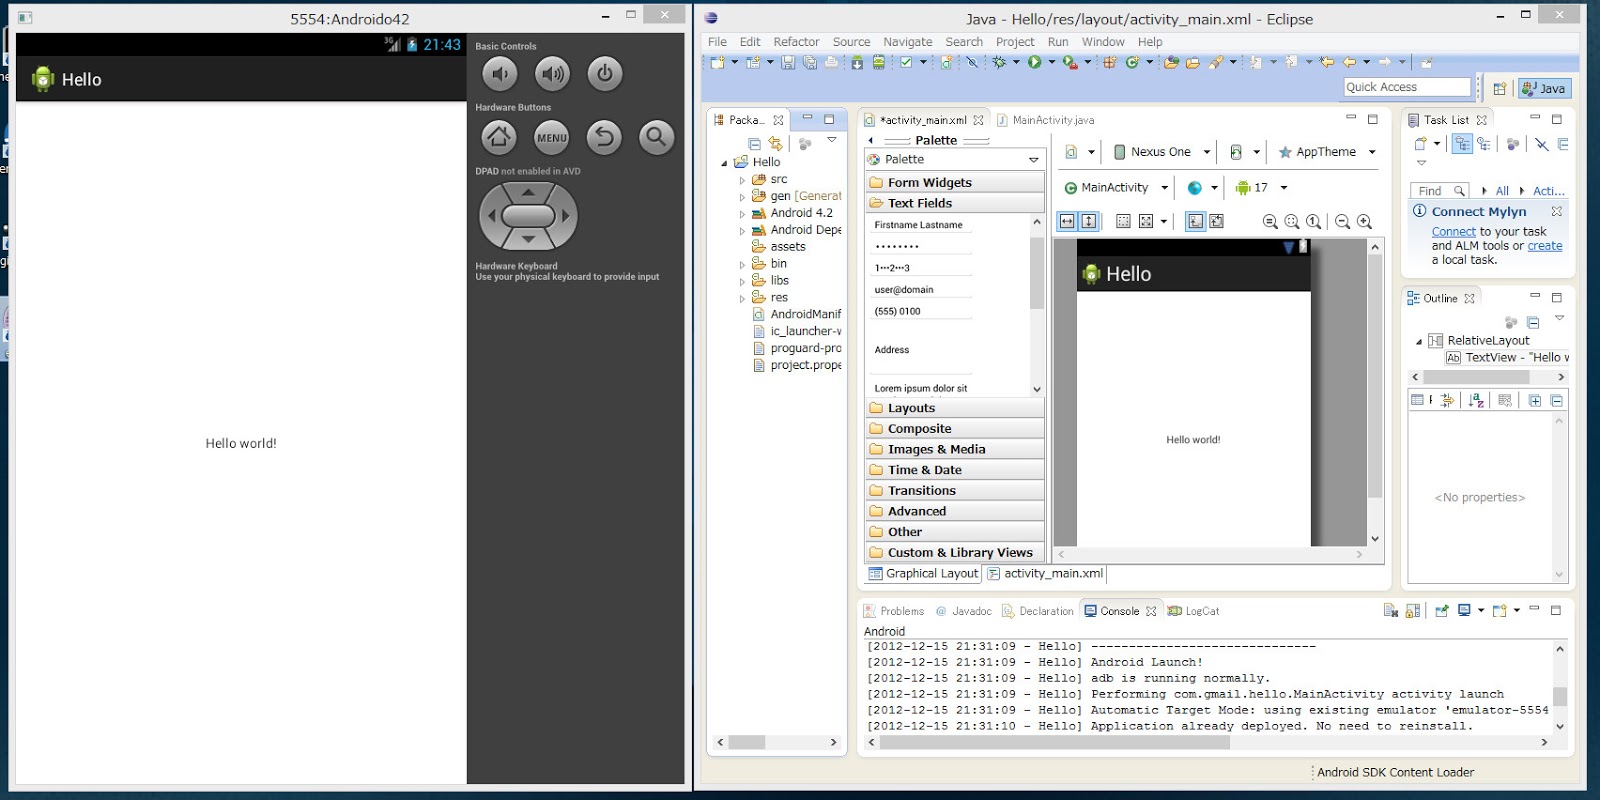Screen dimensions: 1600x800
Task: Collapse the RelativeLayout outline node
Action: tap(1419, 341)
